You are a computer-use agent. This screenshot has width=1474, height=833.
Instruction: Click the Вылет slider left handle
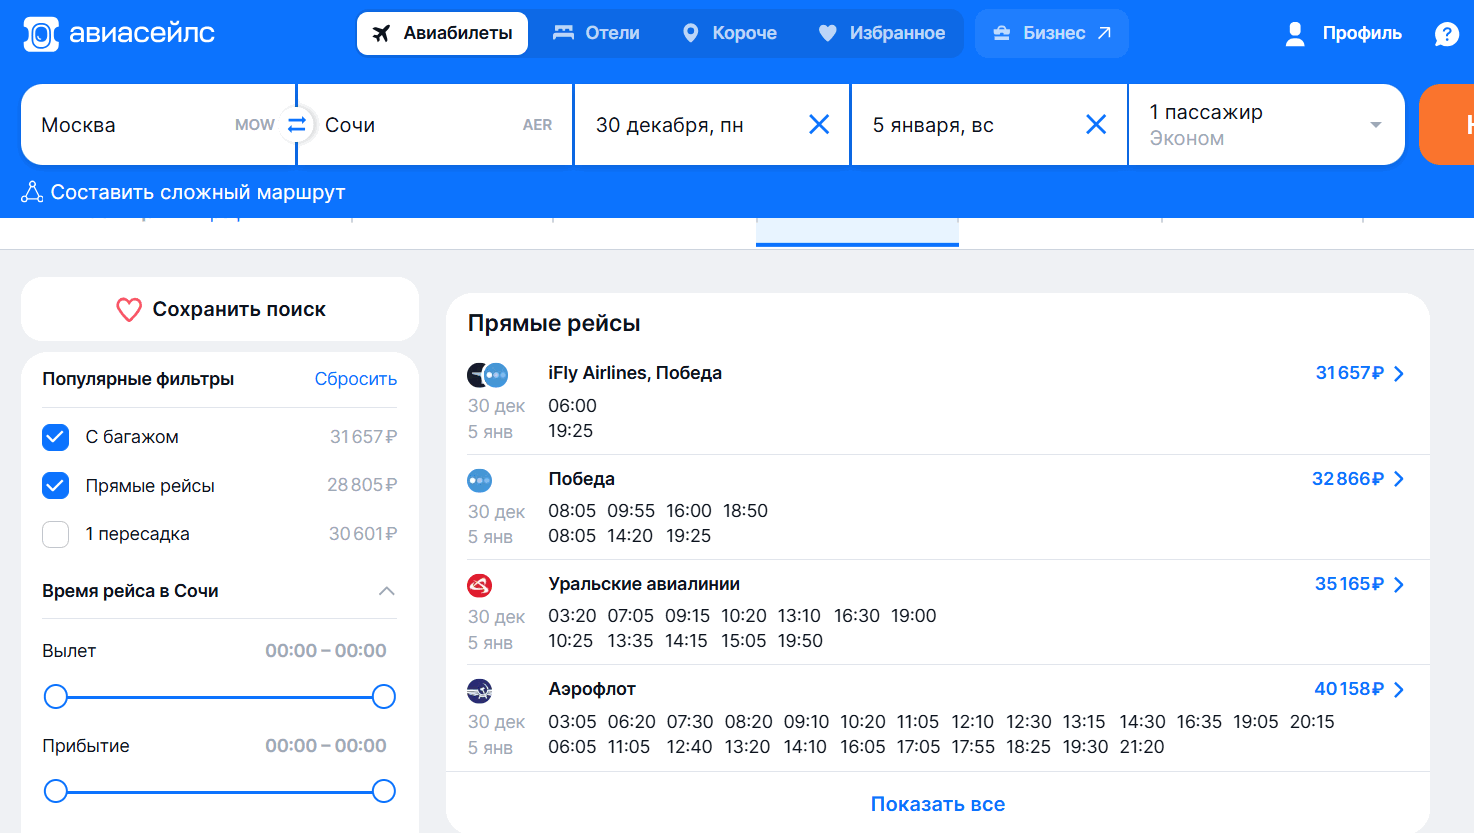coord(56,697)
